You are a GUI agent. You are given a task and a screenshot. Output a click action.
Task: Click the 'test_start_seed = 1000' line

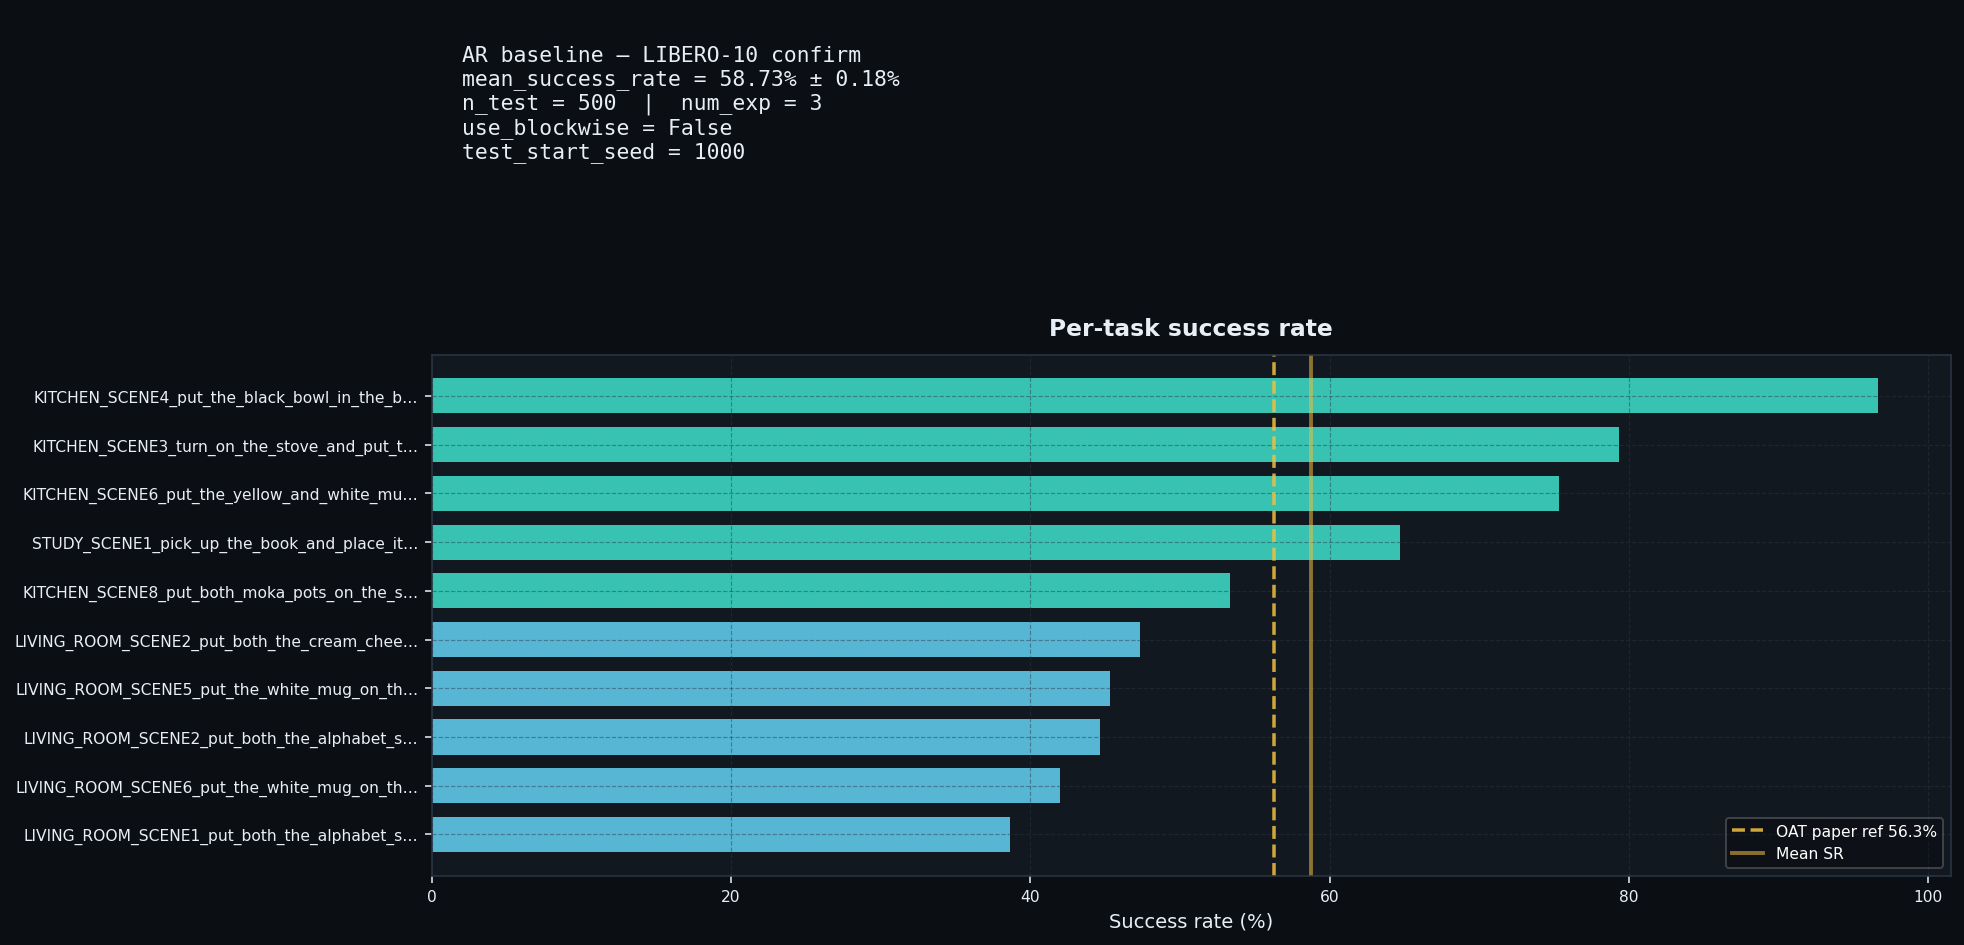coord(603,152)
